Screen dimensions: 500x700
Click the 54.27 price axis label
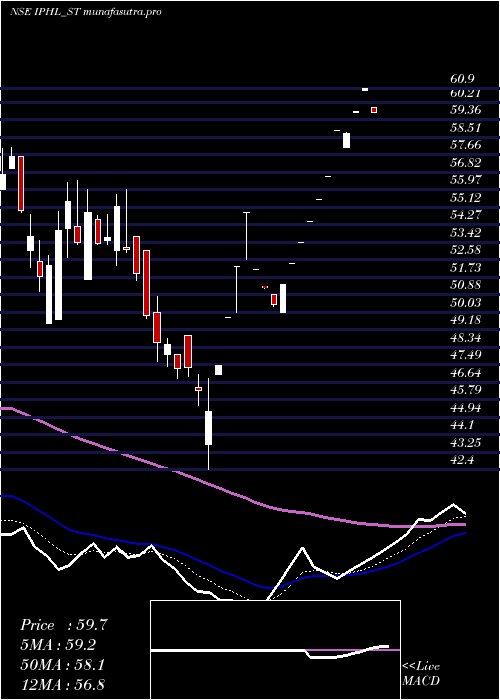click(466, 215)
